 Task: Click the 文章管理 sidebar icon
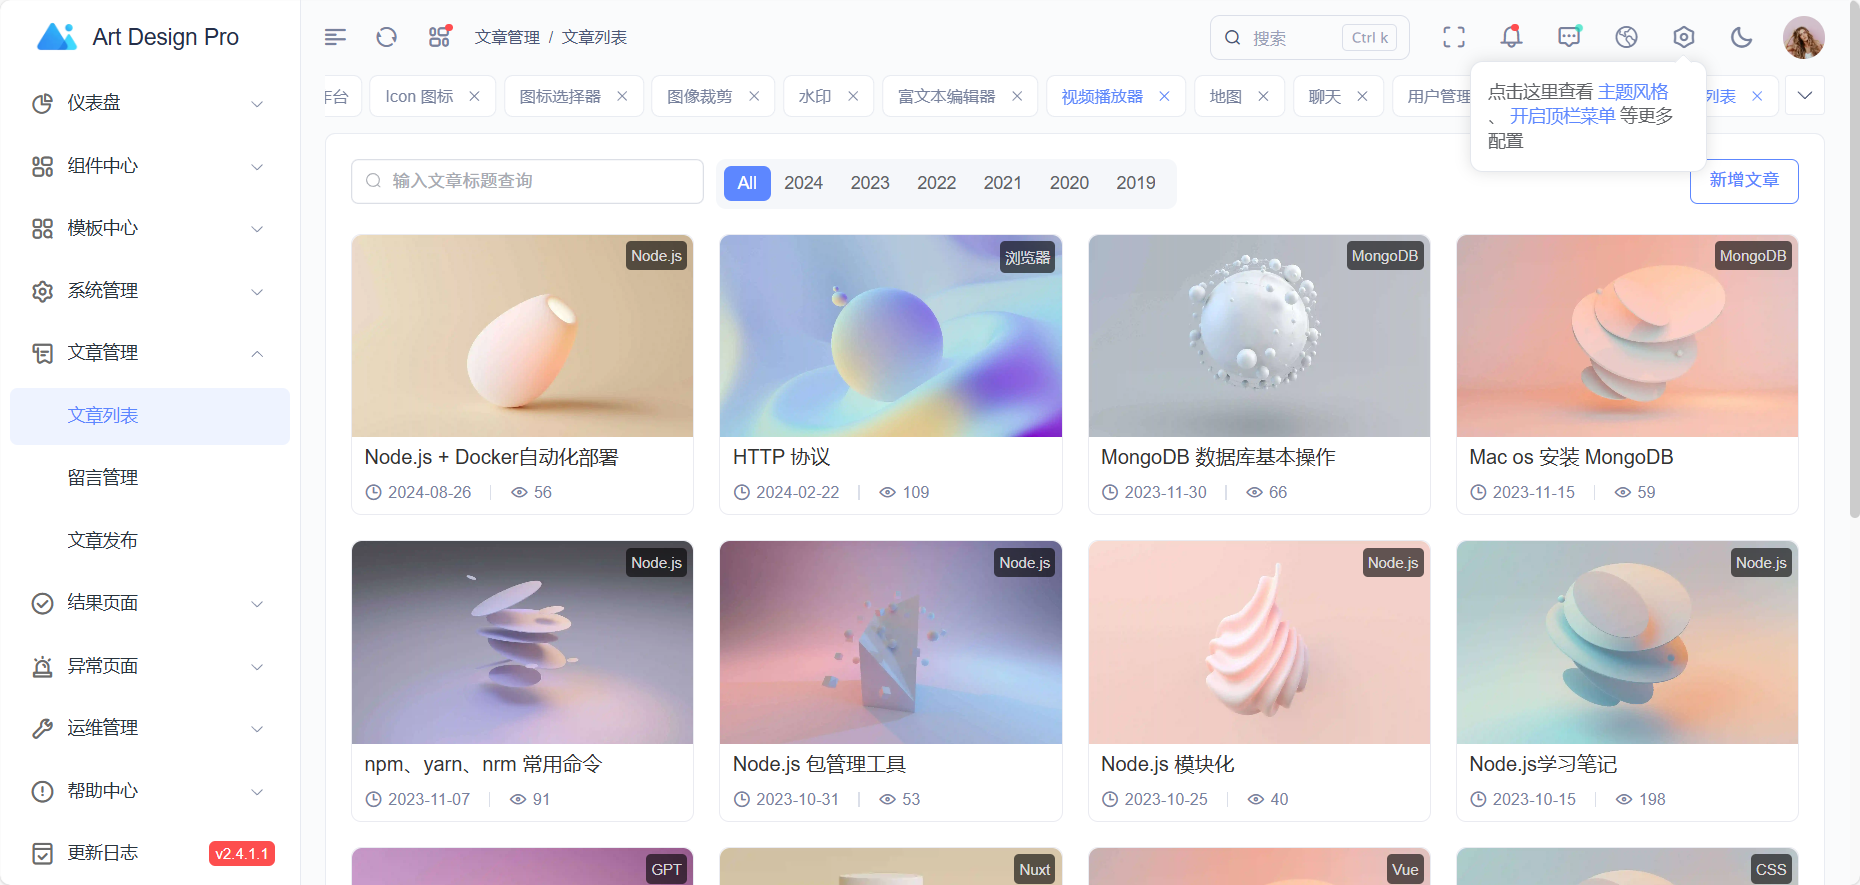[x=42, y=353]
